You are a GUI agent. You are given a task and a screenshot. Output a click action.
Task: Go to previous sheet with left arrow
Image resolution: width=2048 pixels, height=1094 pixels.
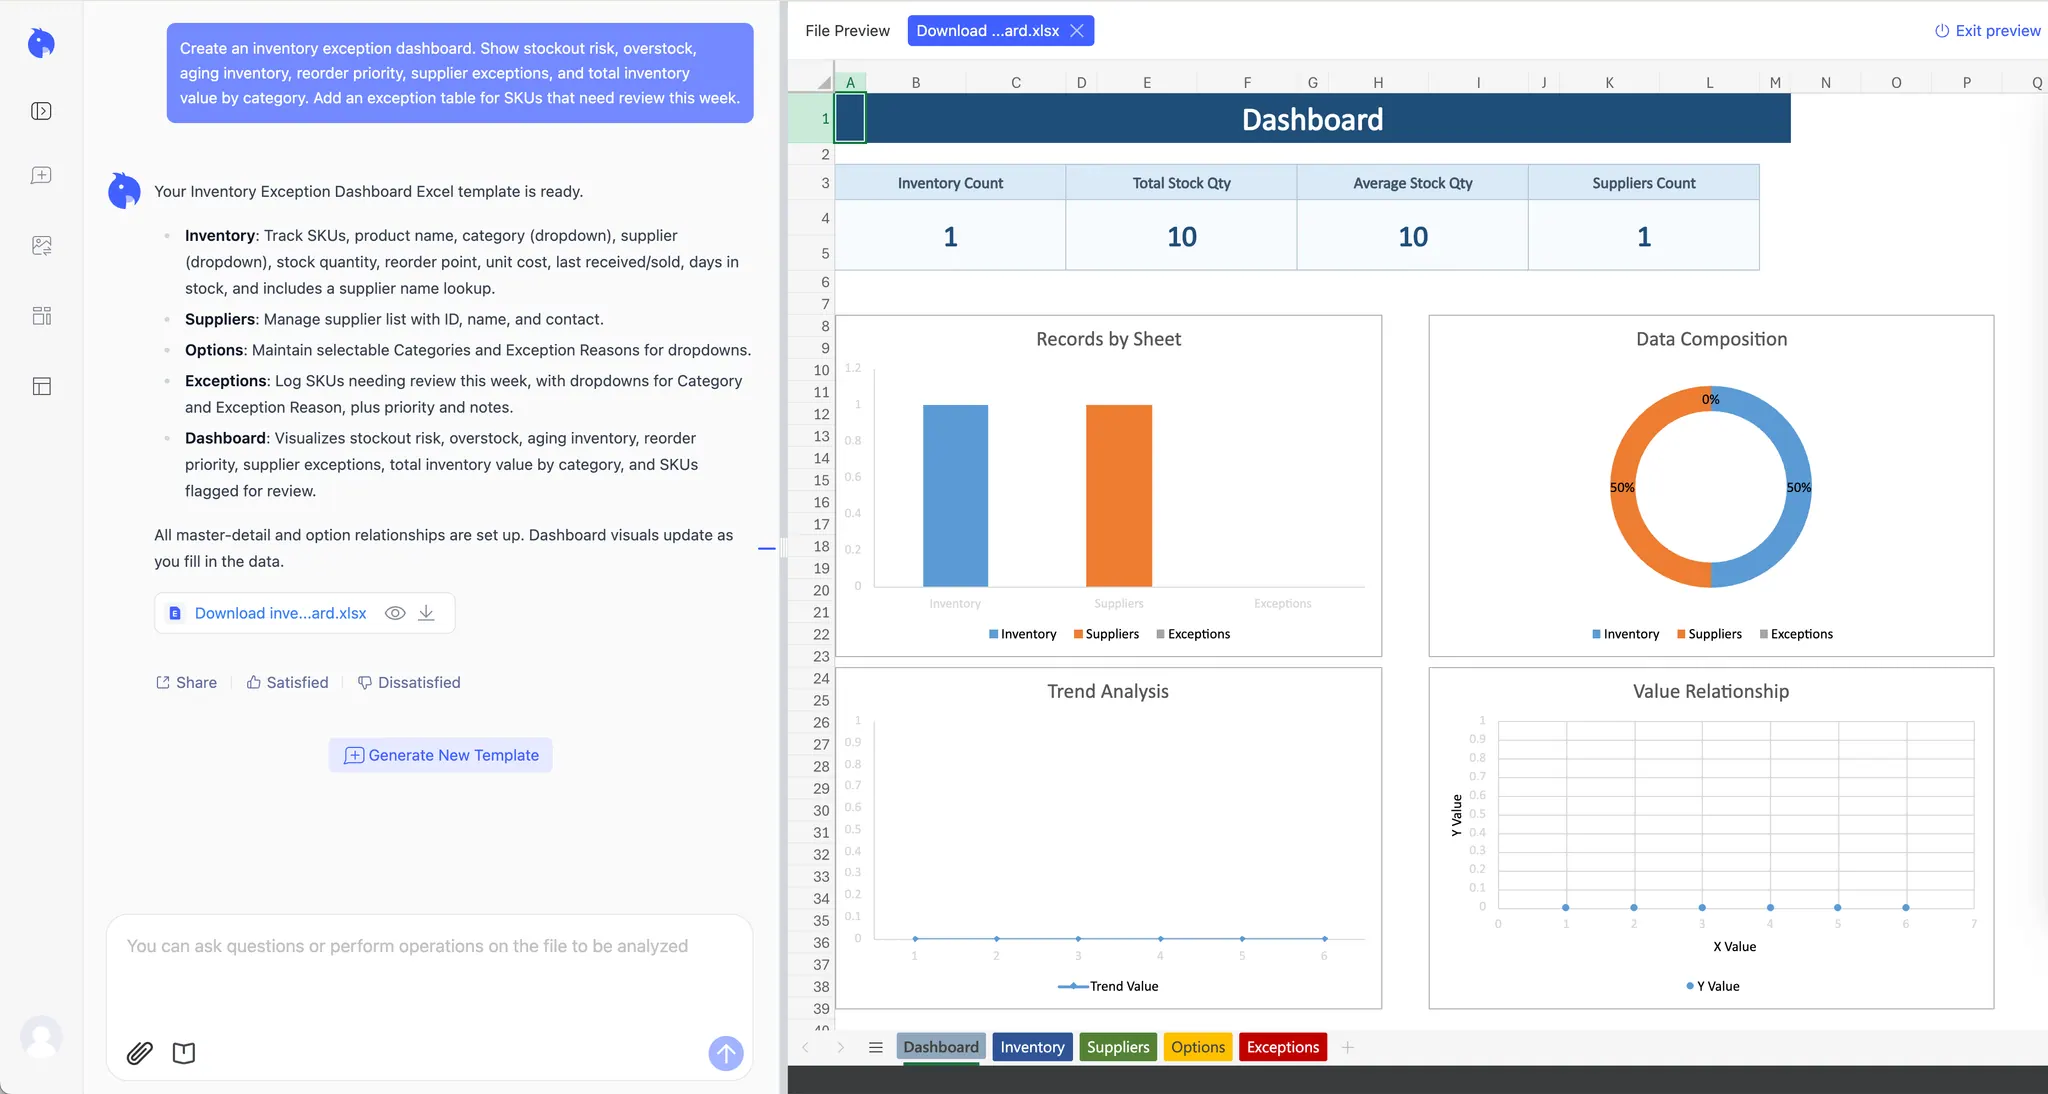[x=805, y=1047]
